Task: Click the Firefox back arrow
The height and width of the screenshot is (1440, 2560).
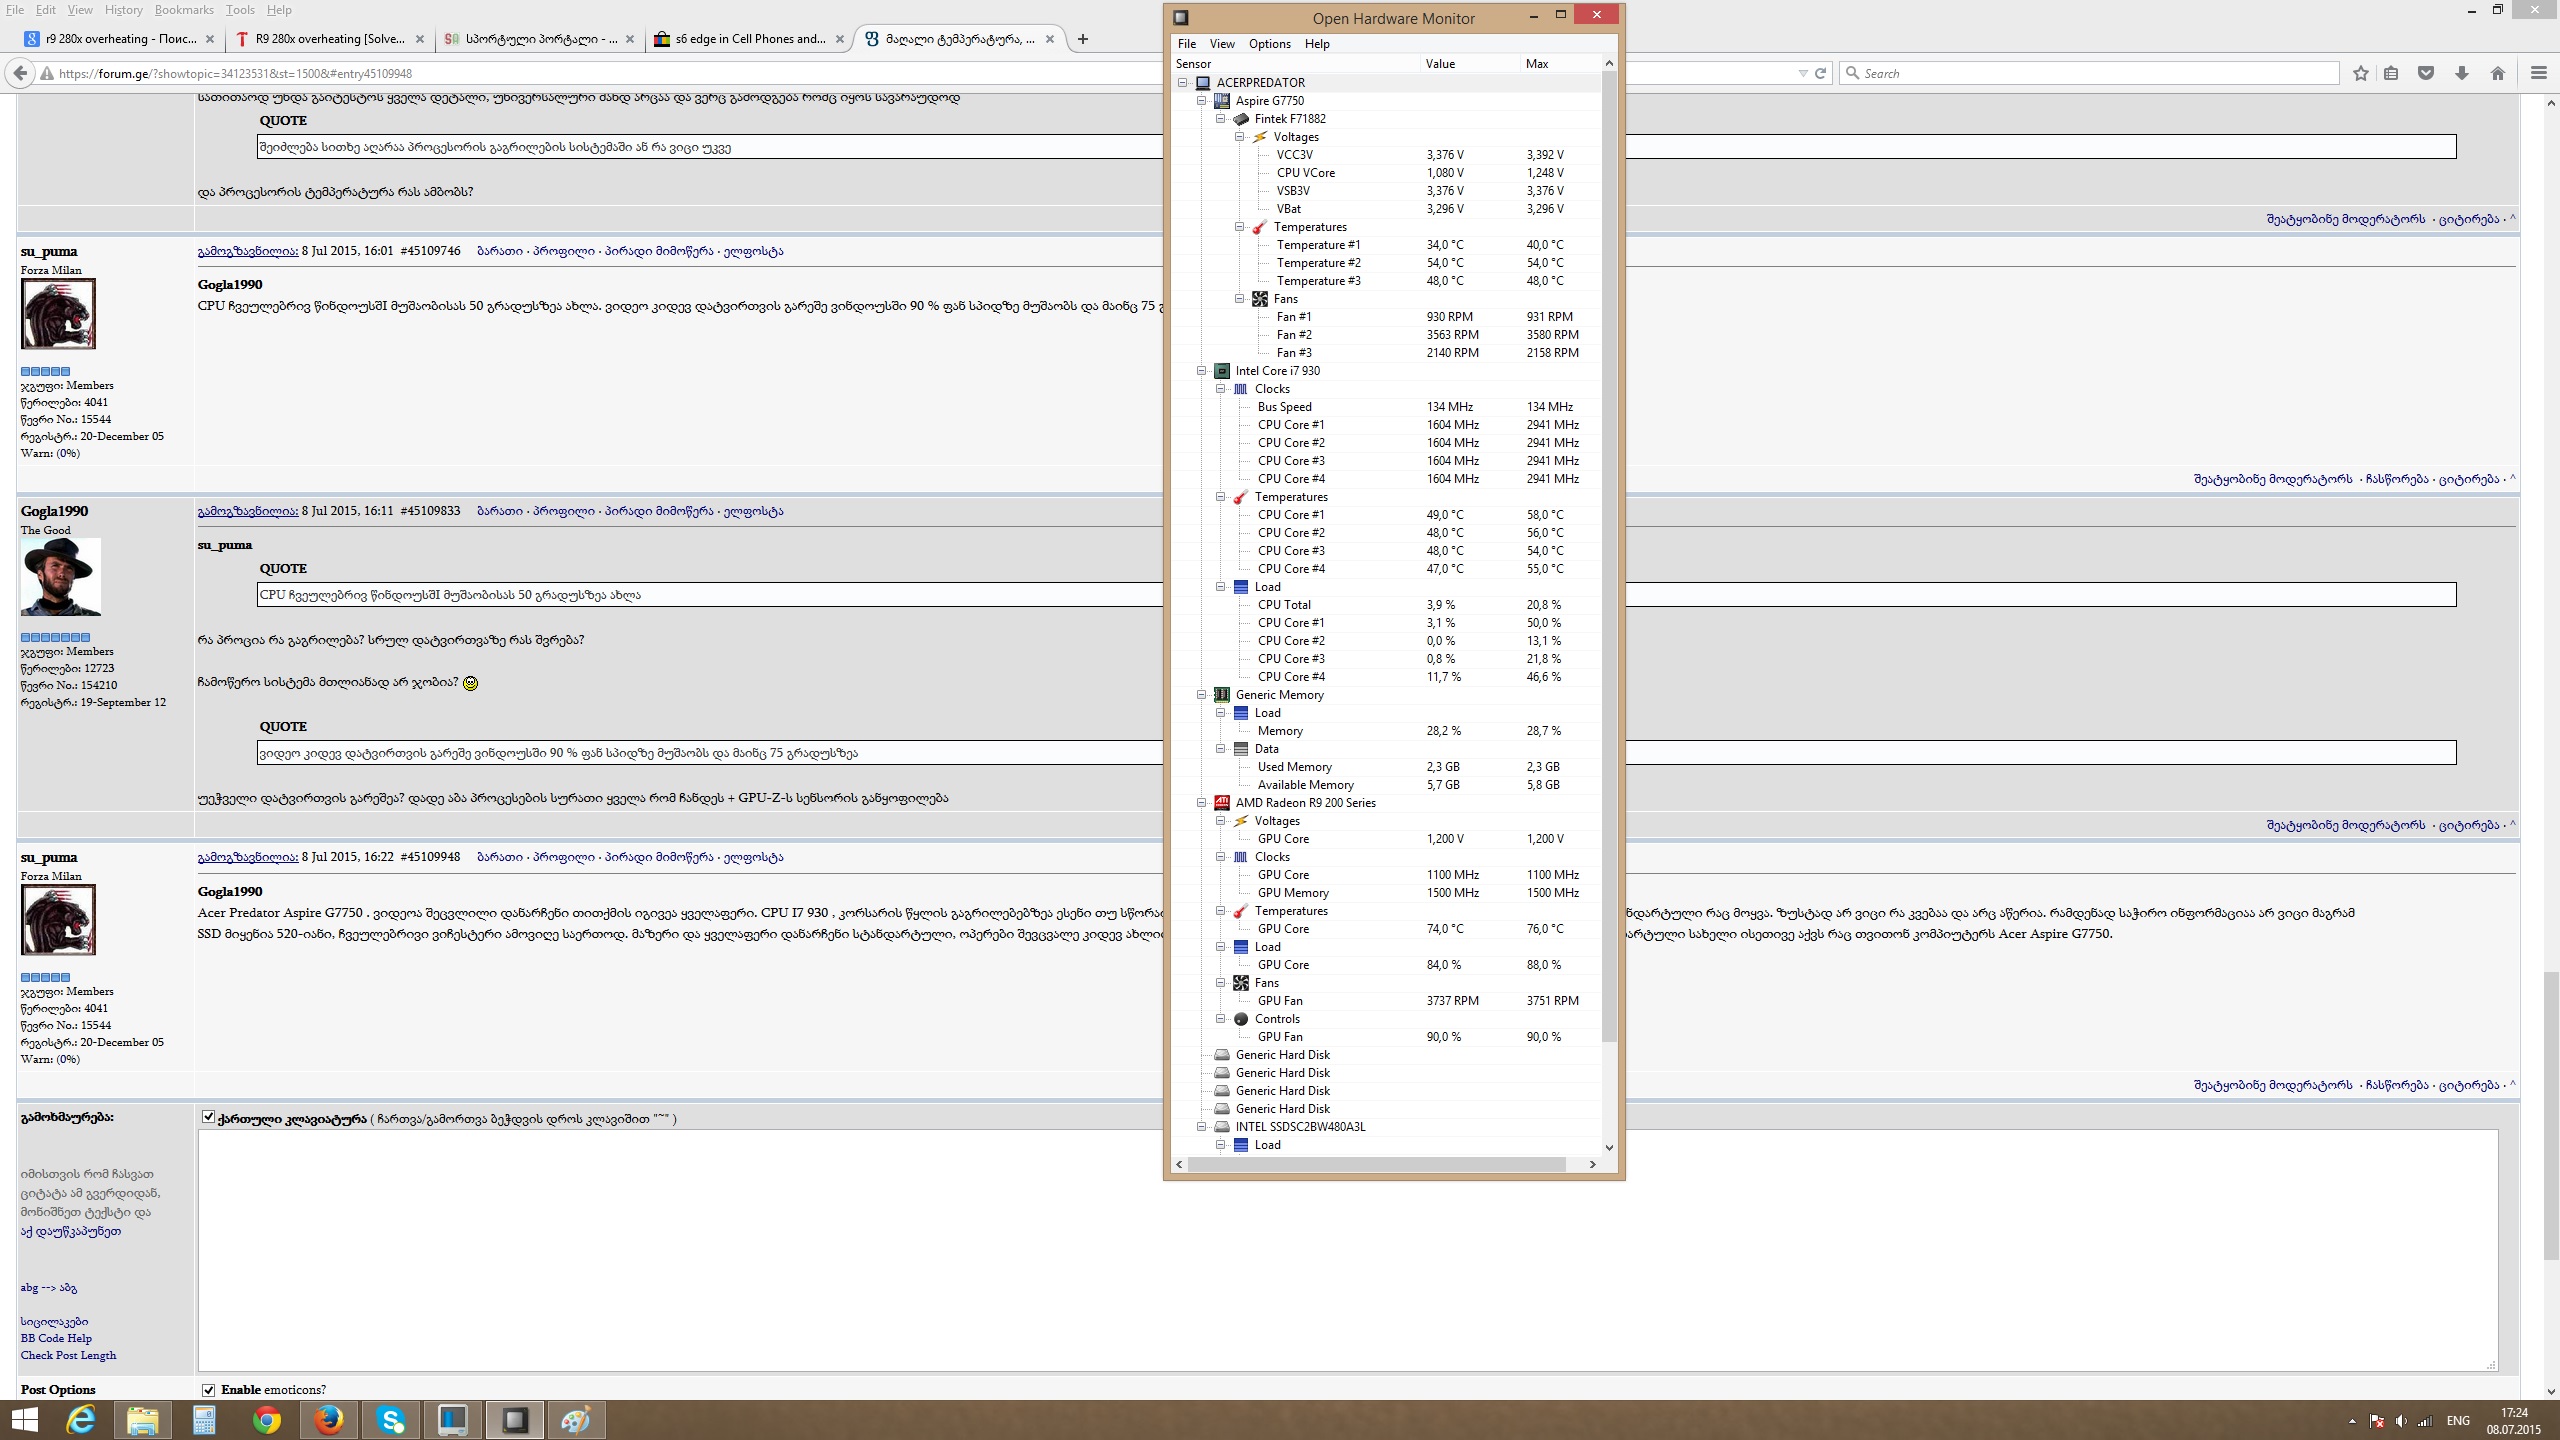Action: [19, 73]
